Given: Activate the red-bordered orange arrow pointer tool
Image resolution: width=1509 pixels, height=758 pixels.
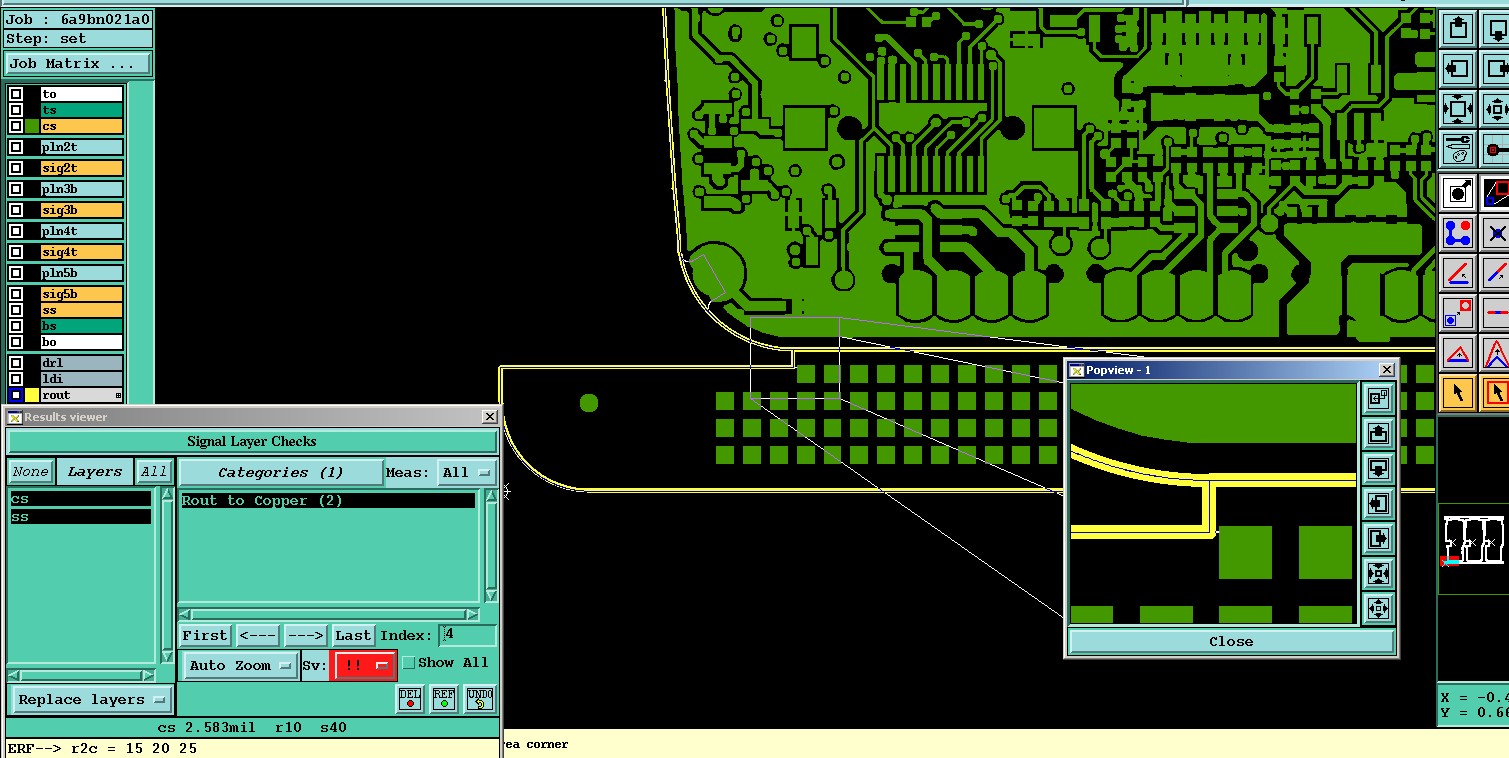Looking at the screenshot, I should click(1495, 392).
